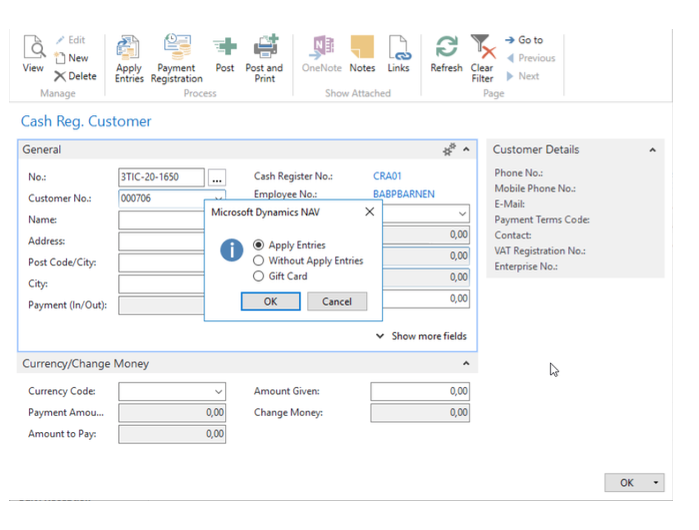Viewport: 699px width, 530px height.
Task: Click the Amount Given input field
Action: pyautogui.click(x=420, y=391)
